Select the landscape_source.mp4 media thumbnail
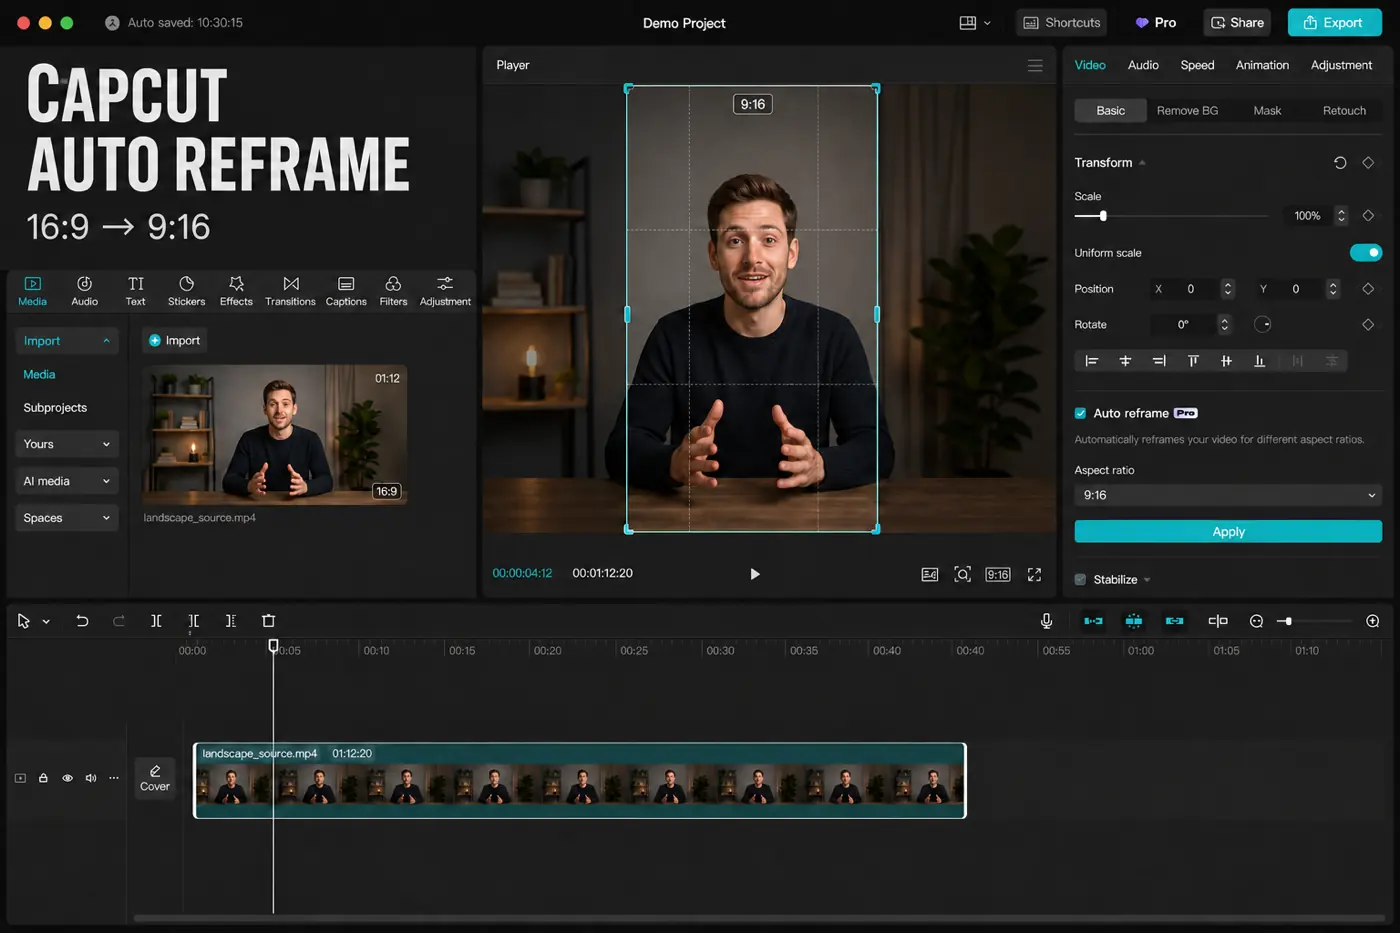 point(275,434)
